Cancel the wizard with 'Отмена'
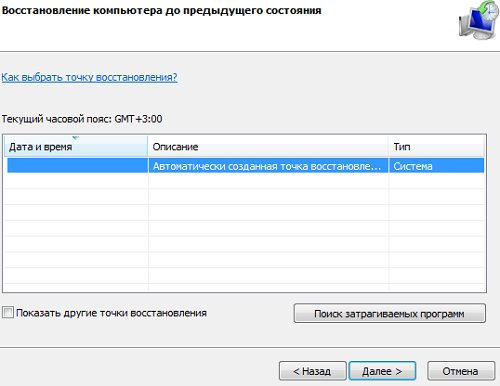 pos(461,371)
